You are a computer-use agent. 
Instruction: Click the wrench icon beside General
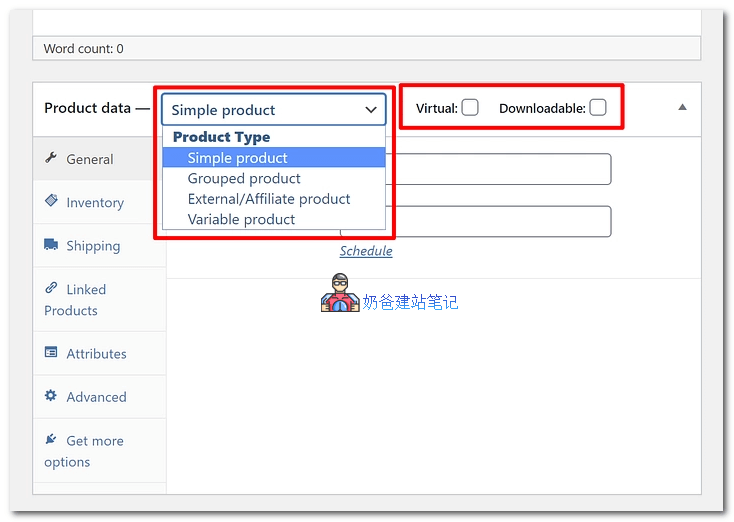click(x=51, y=158)
